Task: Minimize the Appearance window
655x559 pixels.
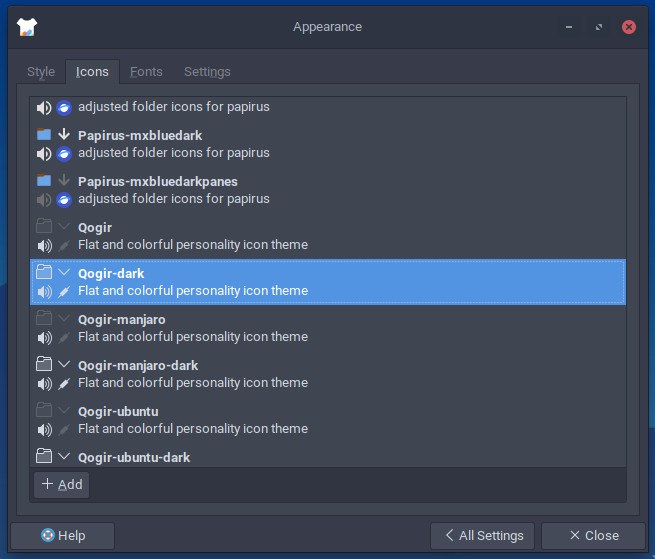Action: point(569,27)
